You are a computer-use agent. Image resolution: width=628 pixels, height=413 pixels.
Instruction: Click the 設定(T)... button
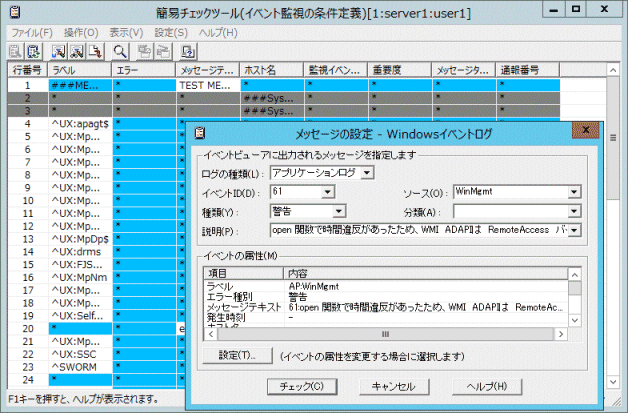pyautogui.click(x=237, y=354)
